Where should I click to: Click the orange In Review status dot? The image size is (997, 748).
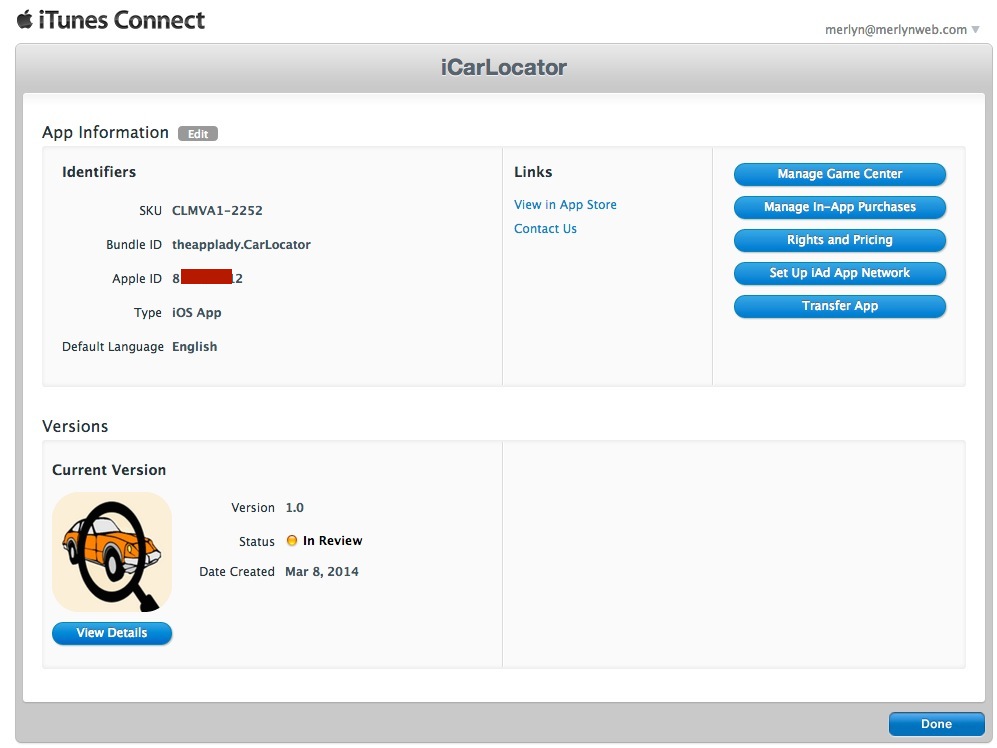[292, 541]
